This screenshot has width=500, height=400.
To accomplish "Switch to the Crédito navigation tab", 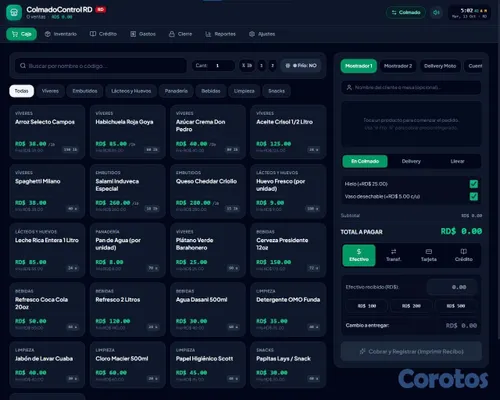I will pyautogui.click(x=103, y=34).
